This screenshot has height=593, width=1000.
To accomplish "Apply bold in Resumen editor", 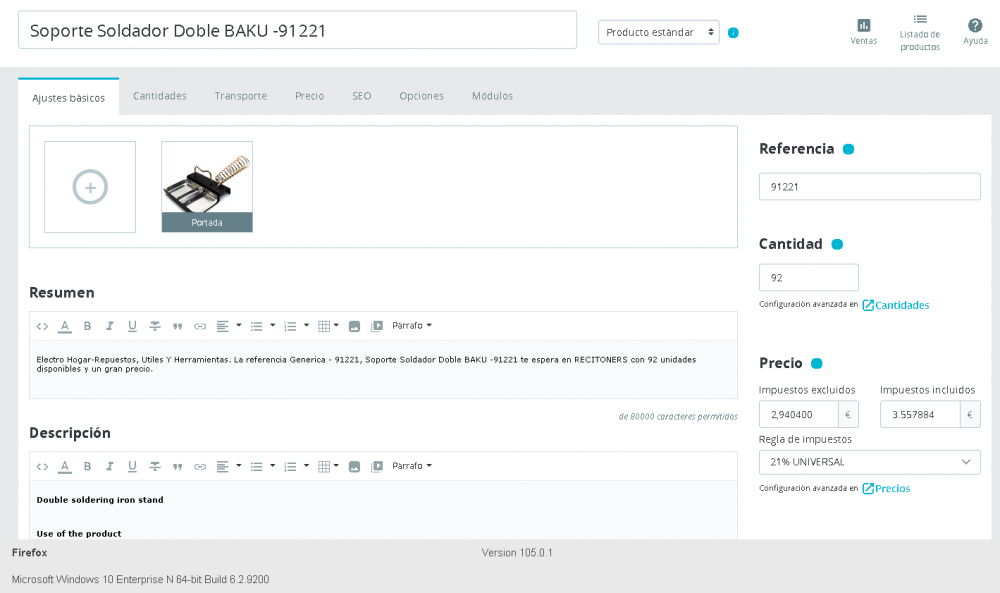I will coord(87,326).
